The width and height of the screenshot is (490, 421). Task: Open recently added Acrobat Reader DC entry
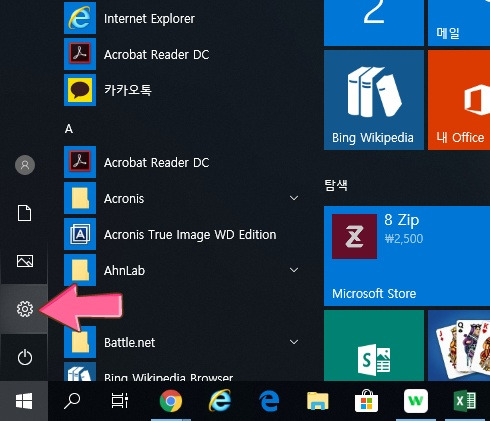[183, 54]
